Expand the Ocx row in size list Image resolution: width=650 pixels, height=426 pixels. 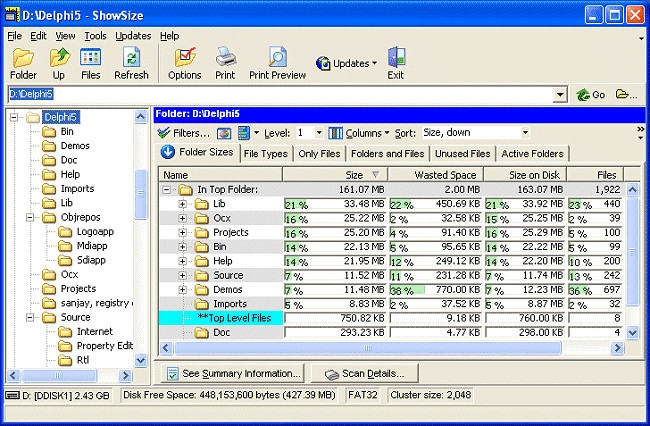point(182,218)
